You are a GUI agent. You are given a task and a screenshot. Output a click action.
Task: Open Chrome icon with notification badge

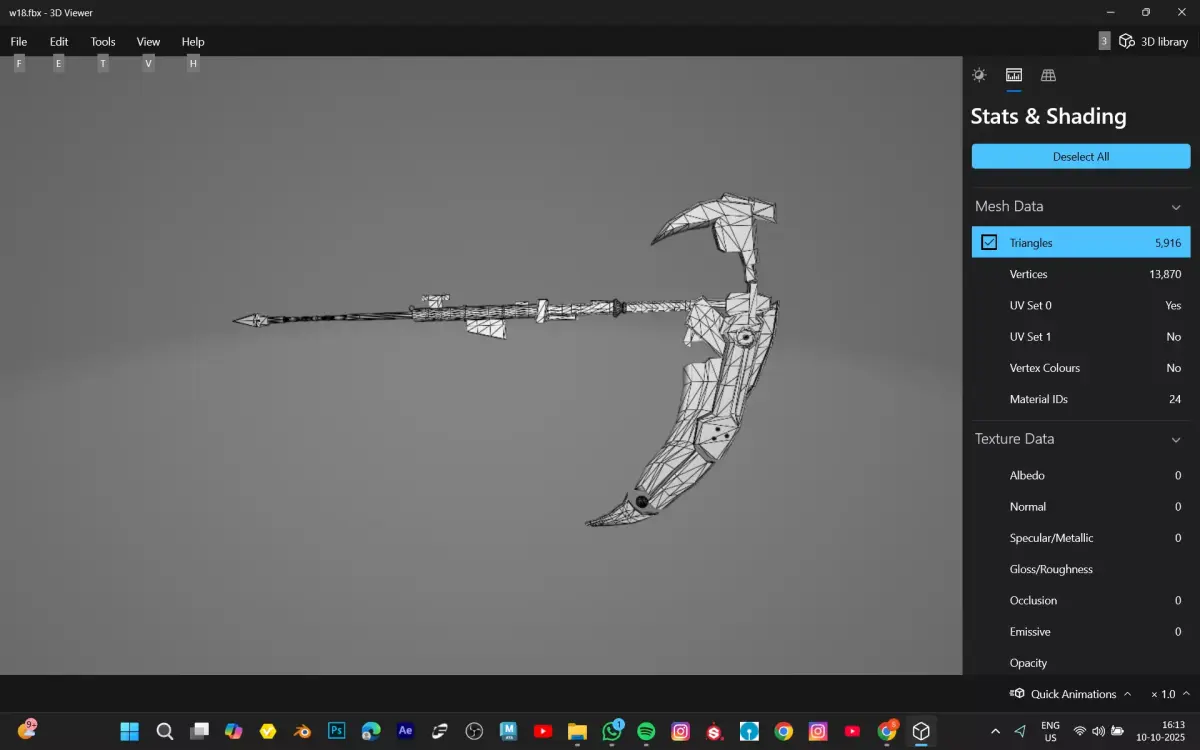pyautogui.click(x=886, y=731)
